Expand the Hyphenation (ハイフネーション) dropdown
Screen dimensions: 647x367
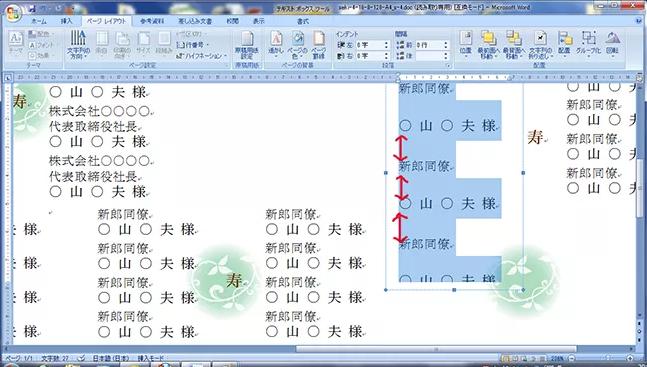click(x=201, y=56)
